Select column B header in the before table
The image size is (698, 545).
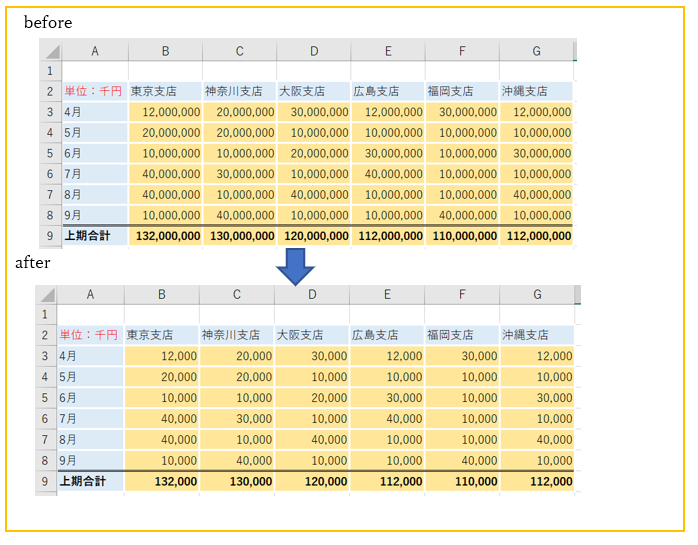click(165, 51)
